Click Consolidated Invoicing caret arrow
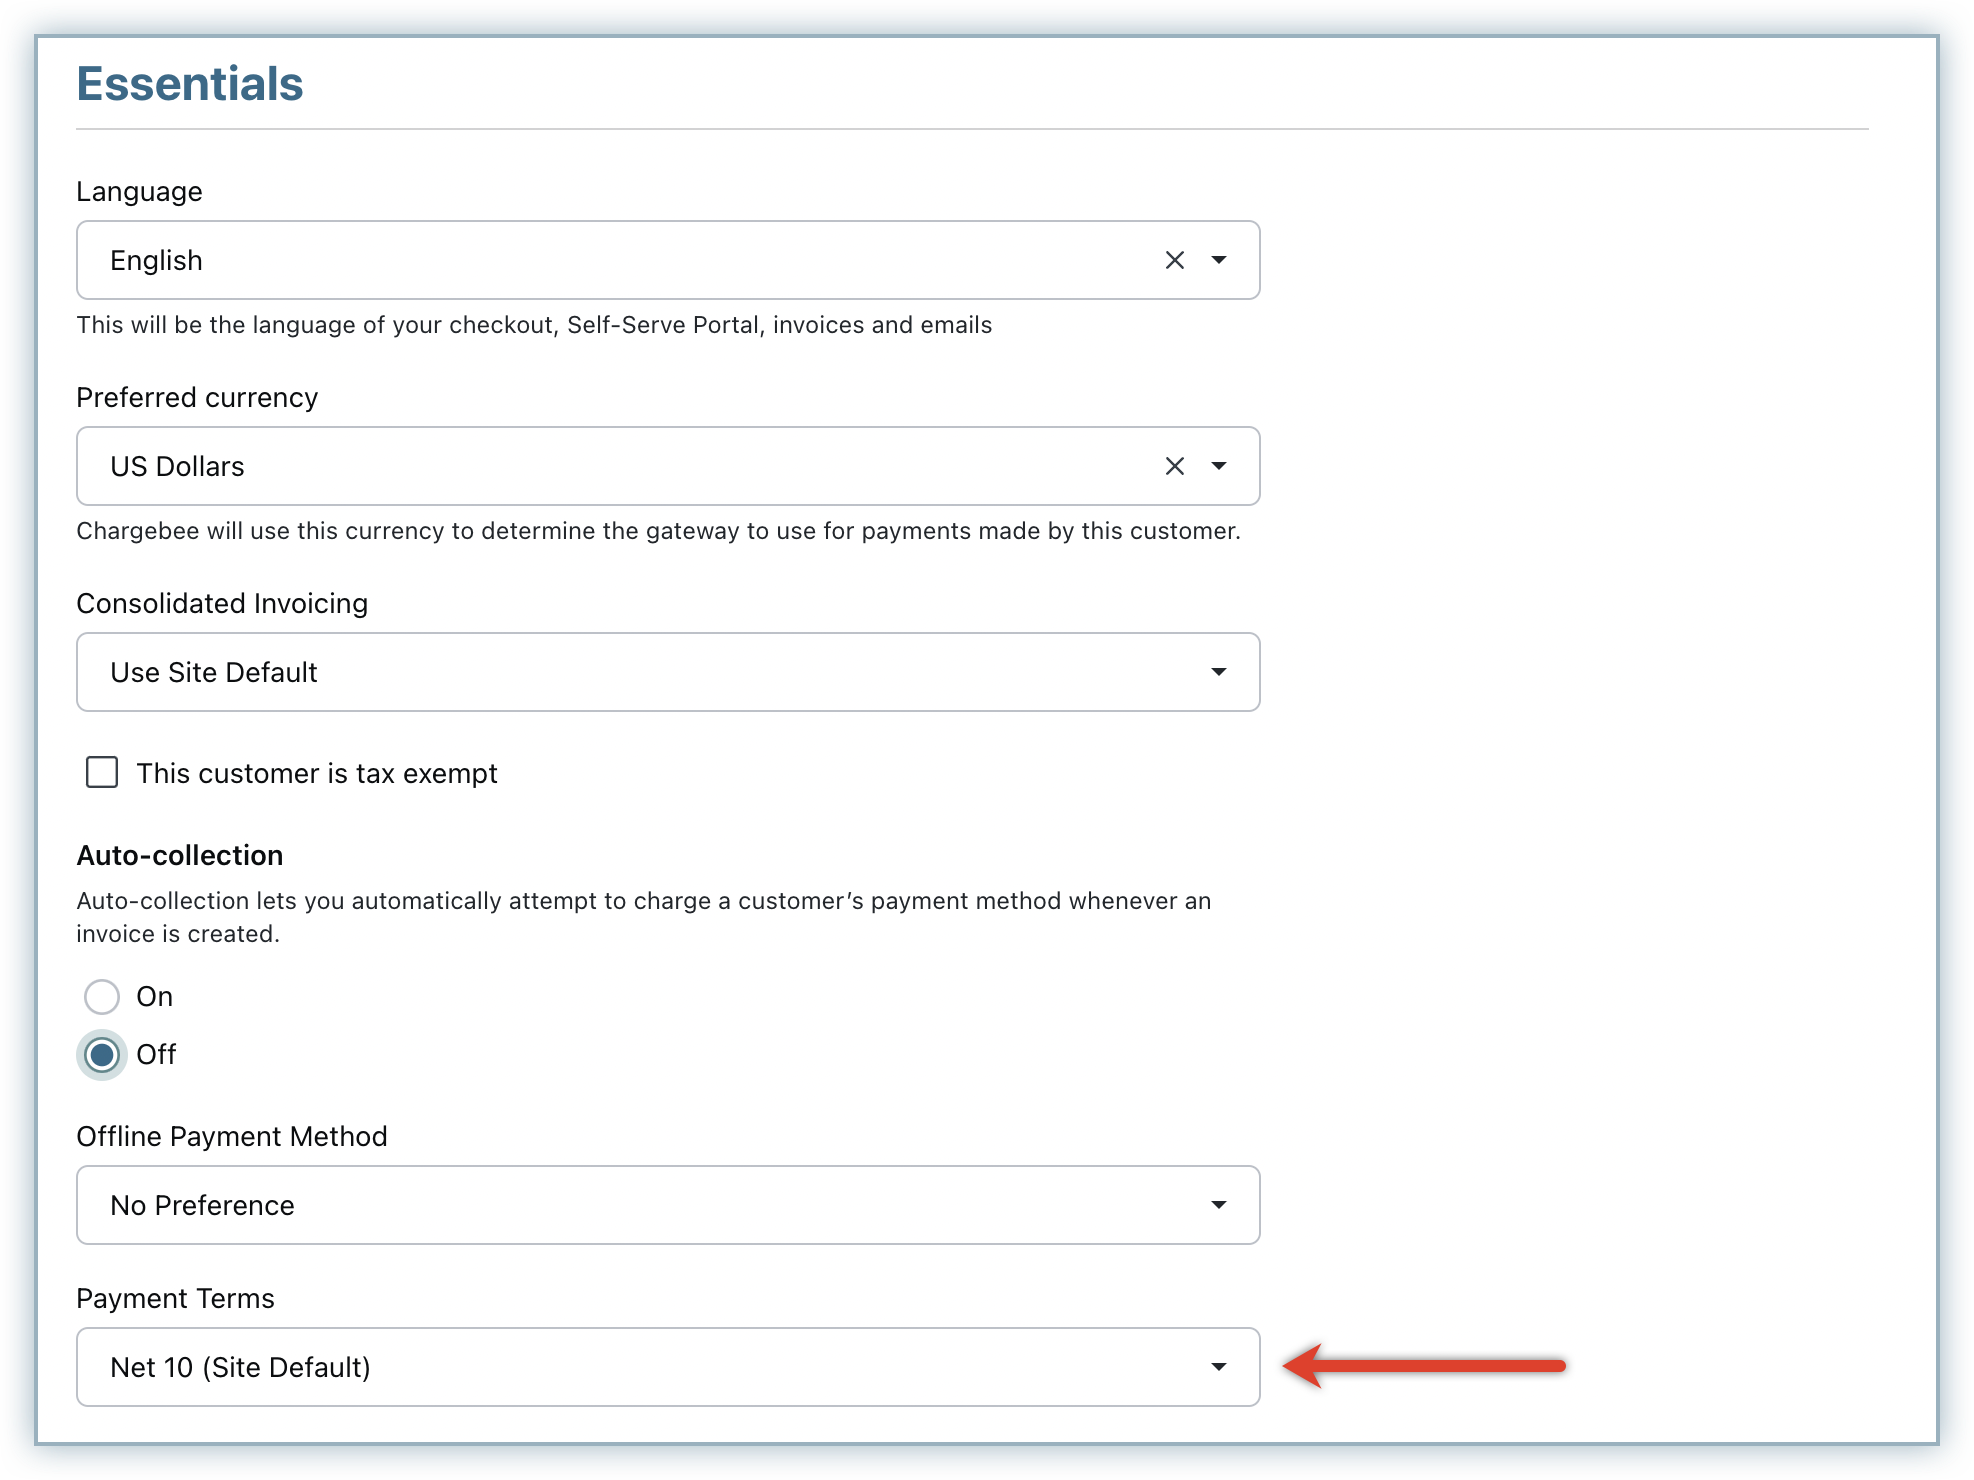The image size is (1974, 1480). 1218,672
